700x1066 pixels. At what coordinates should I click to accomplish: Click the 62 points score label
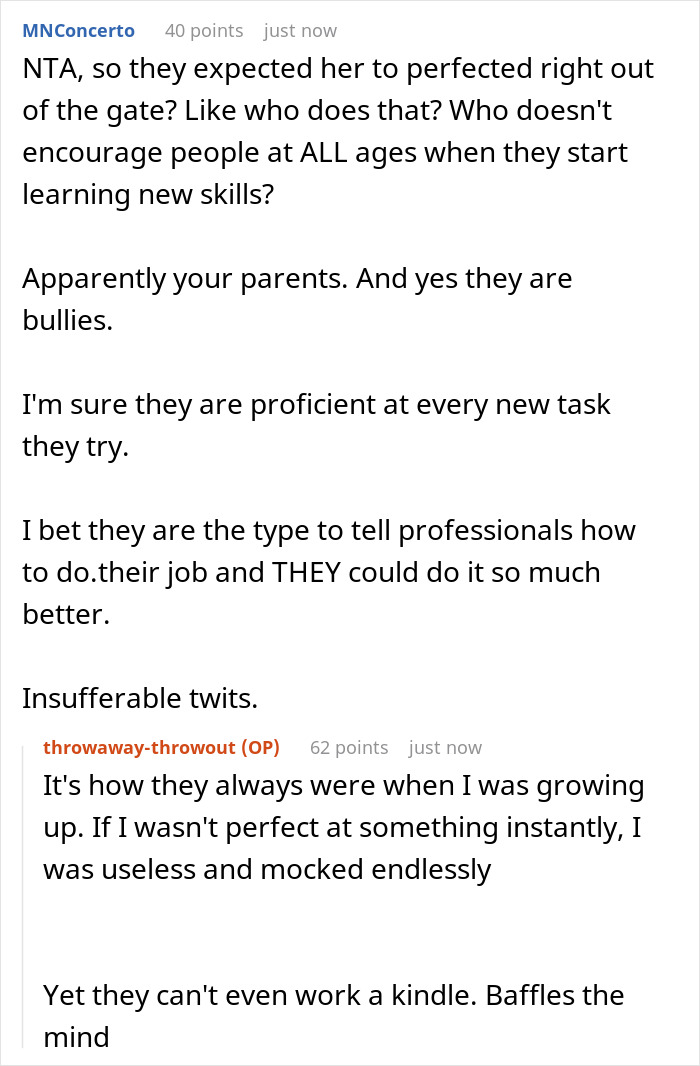[348, 747]
